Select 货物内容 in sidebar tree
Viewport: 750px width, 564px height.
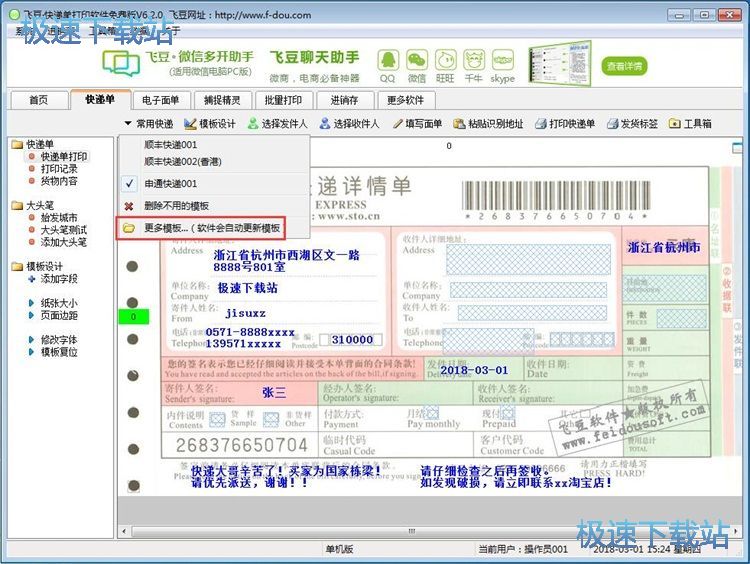point(59,181)
